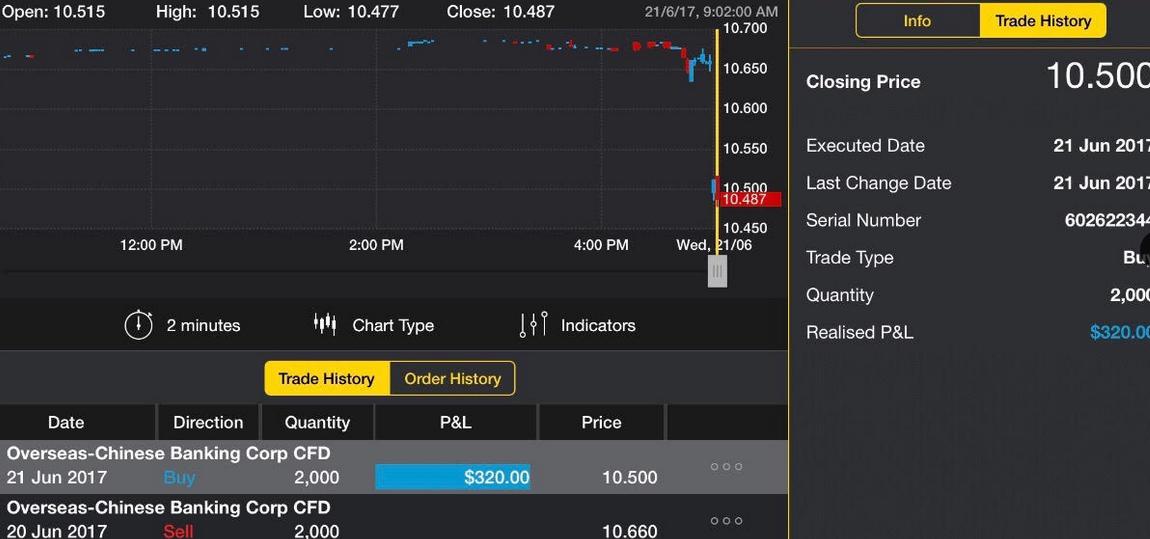Click the Close: 10.487 value above the chart

[500, 12]
